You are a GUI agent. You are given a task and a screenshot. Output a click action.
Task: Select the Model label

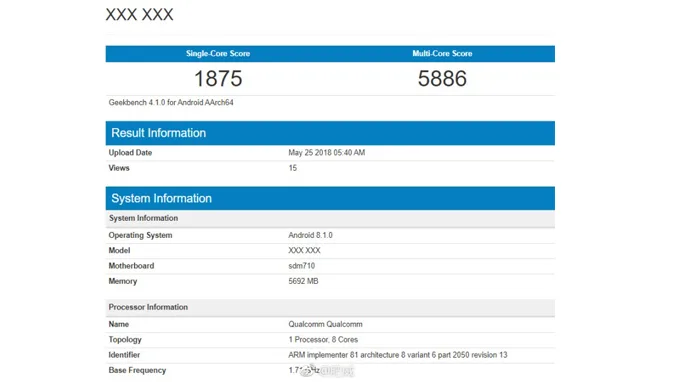(119, 250)
